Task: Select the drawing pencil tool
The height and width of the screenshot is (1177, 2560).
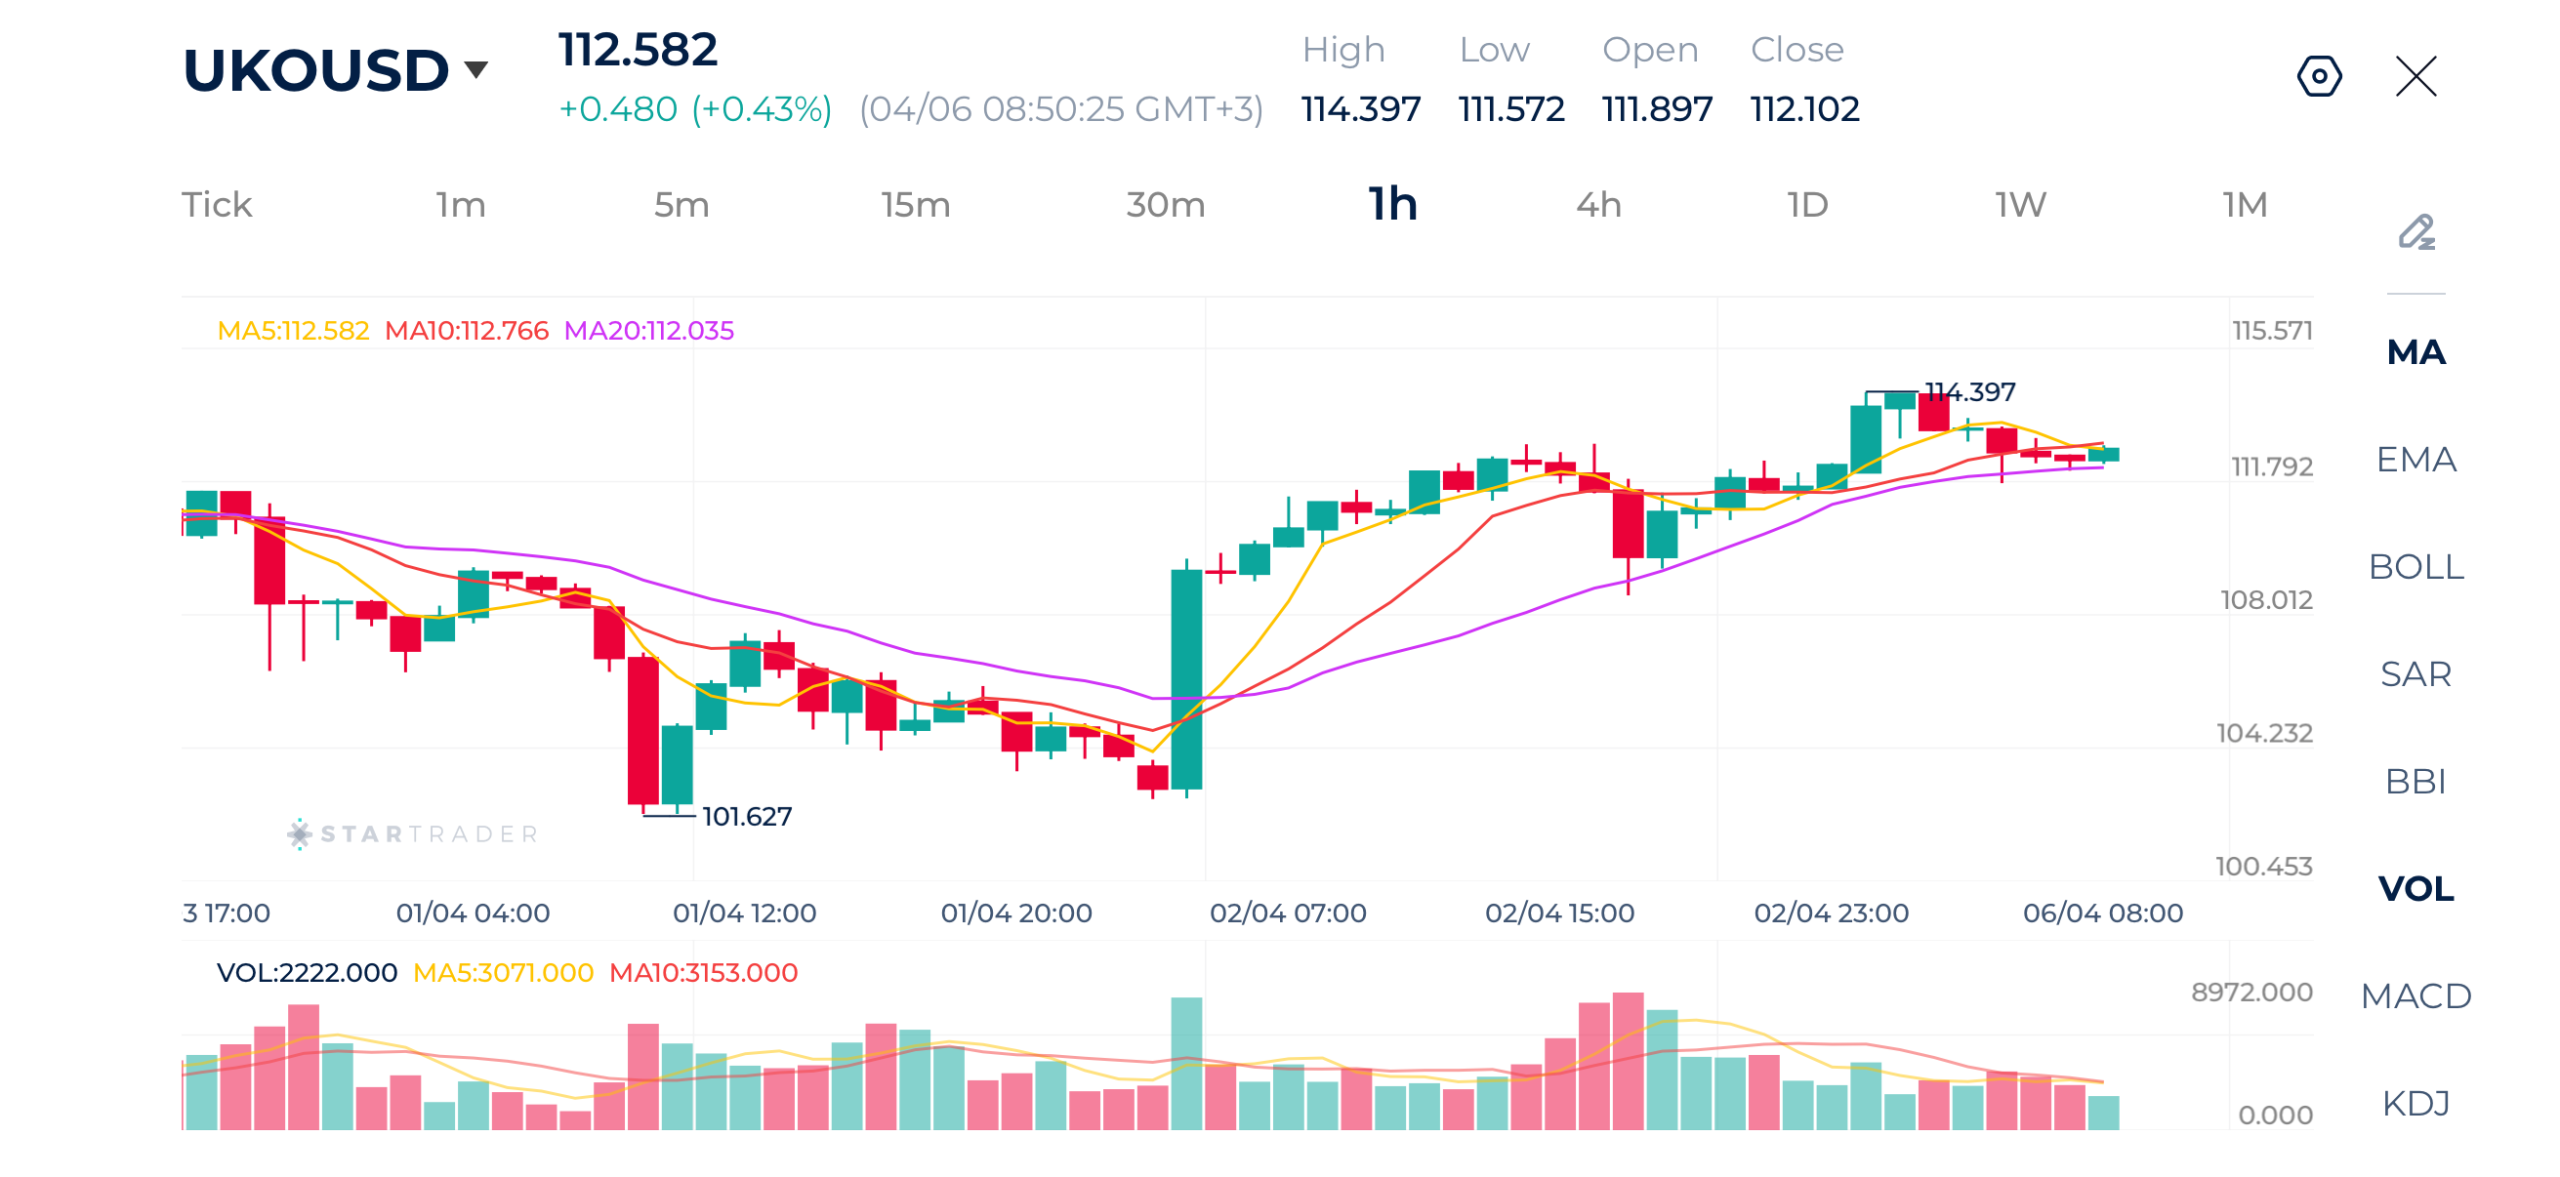Action: pos(2415,232)
